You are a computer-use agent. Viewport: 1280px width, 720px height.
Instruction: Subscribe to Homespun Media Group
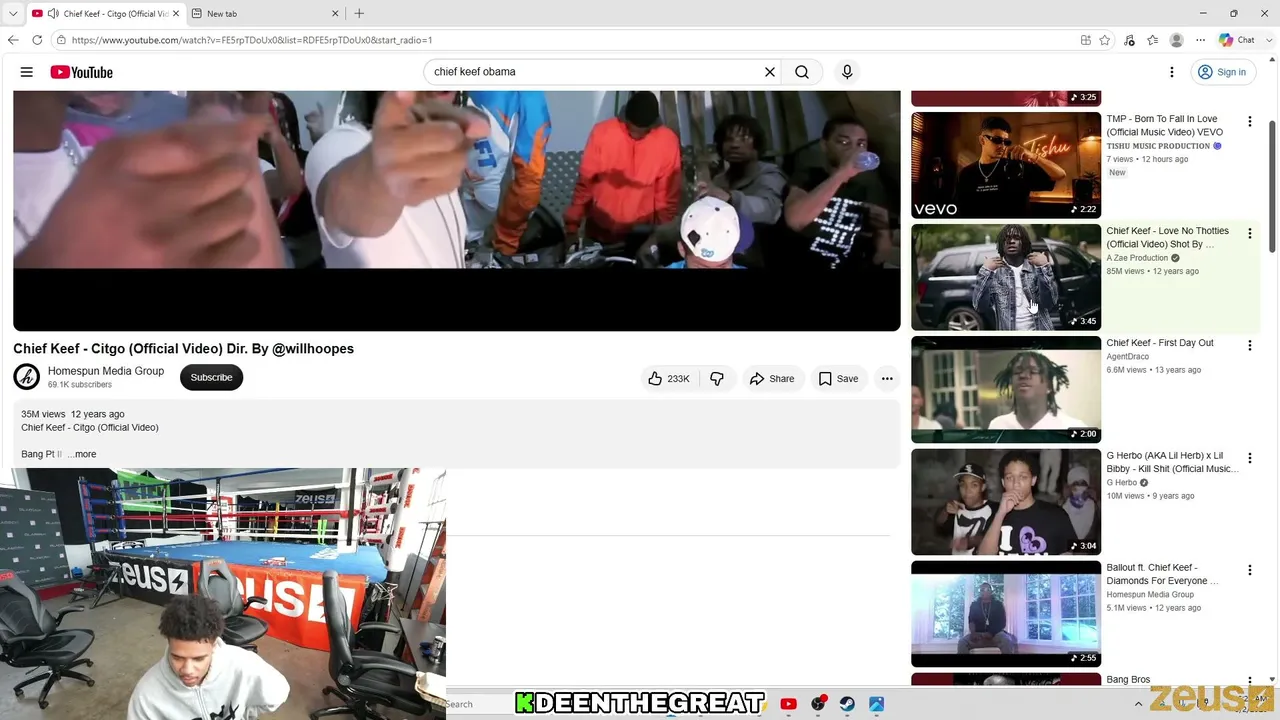coord(211,377)
